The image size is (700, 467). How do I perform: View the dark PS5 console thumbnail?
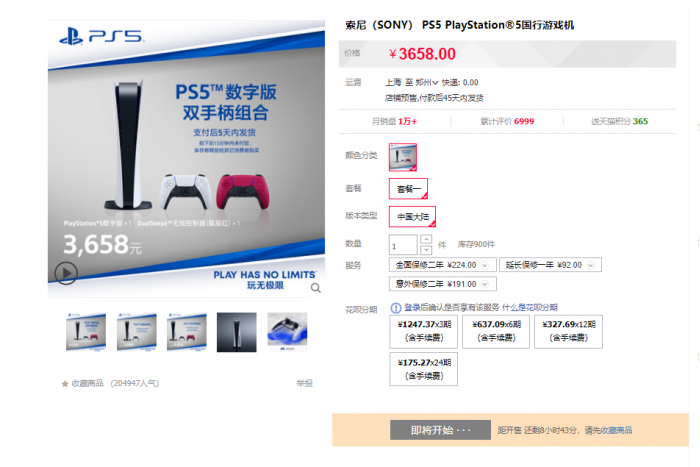pos(237,332)
